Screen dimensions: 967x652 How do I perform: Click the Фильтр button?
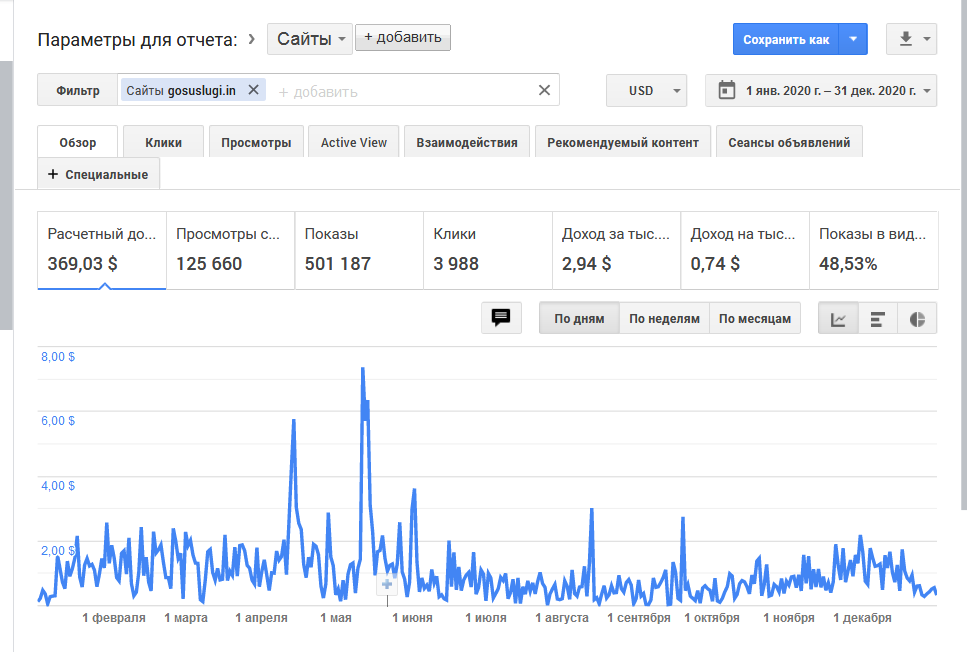coord(78,90)
